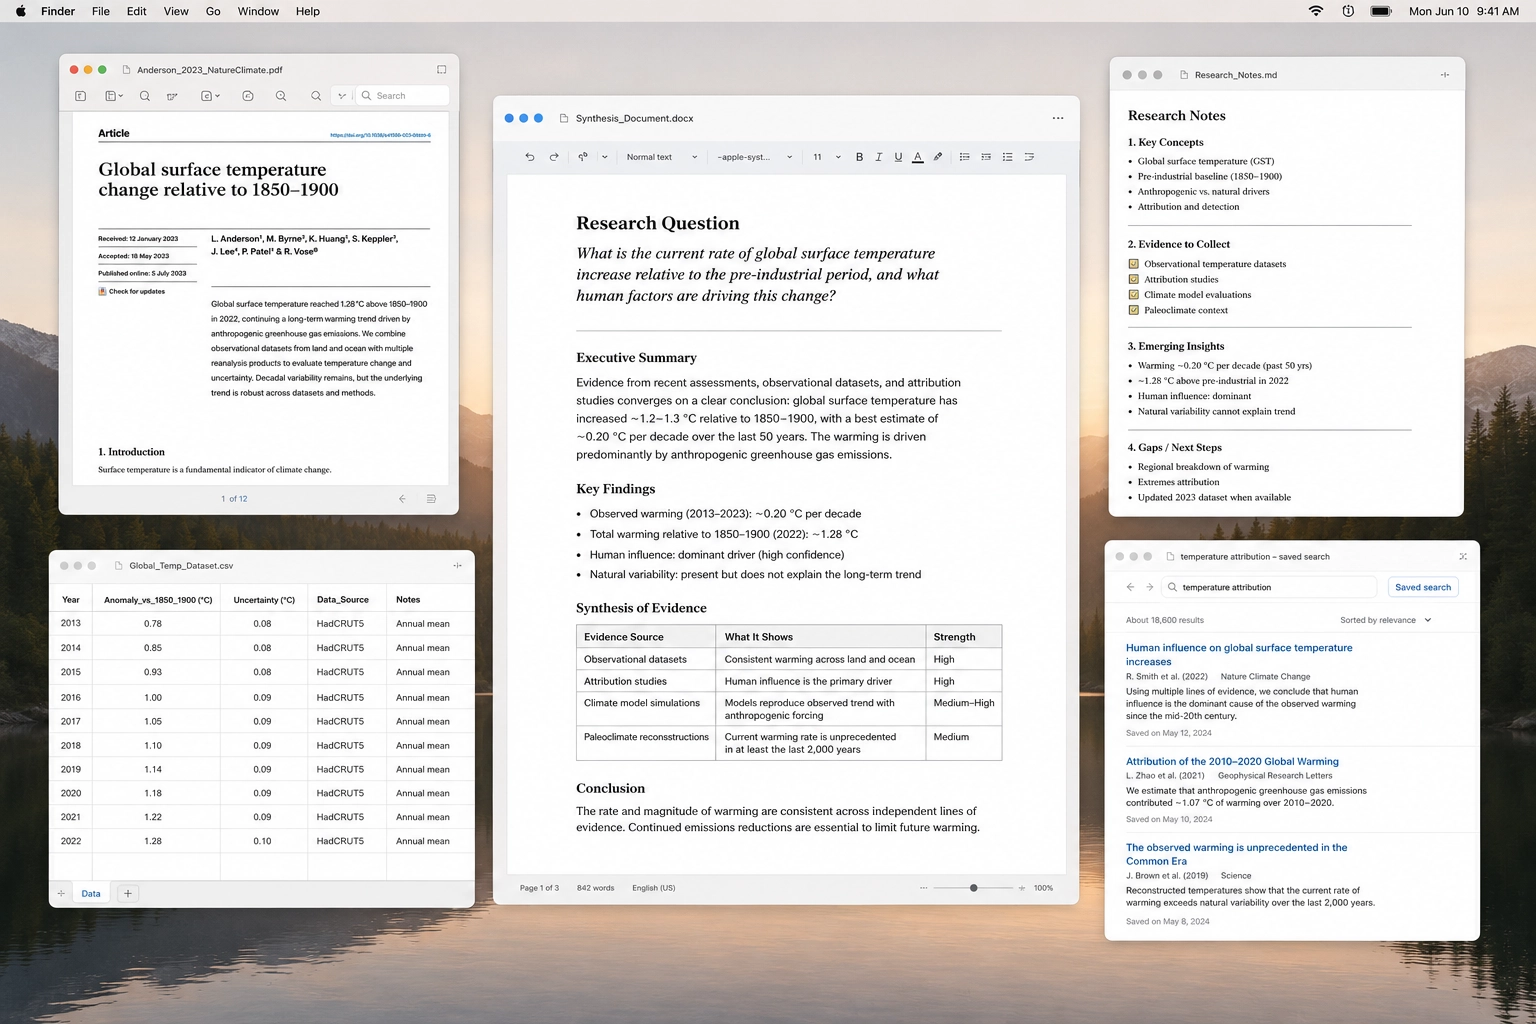Click the icon left of the Data tab

[x=61, y=894]
